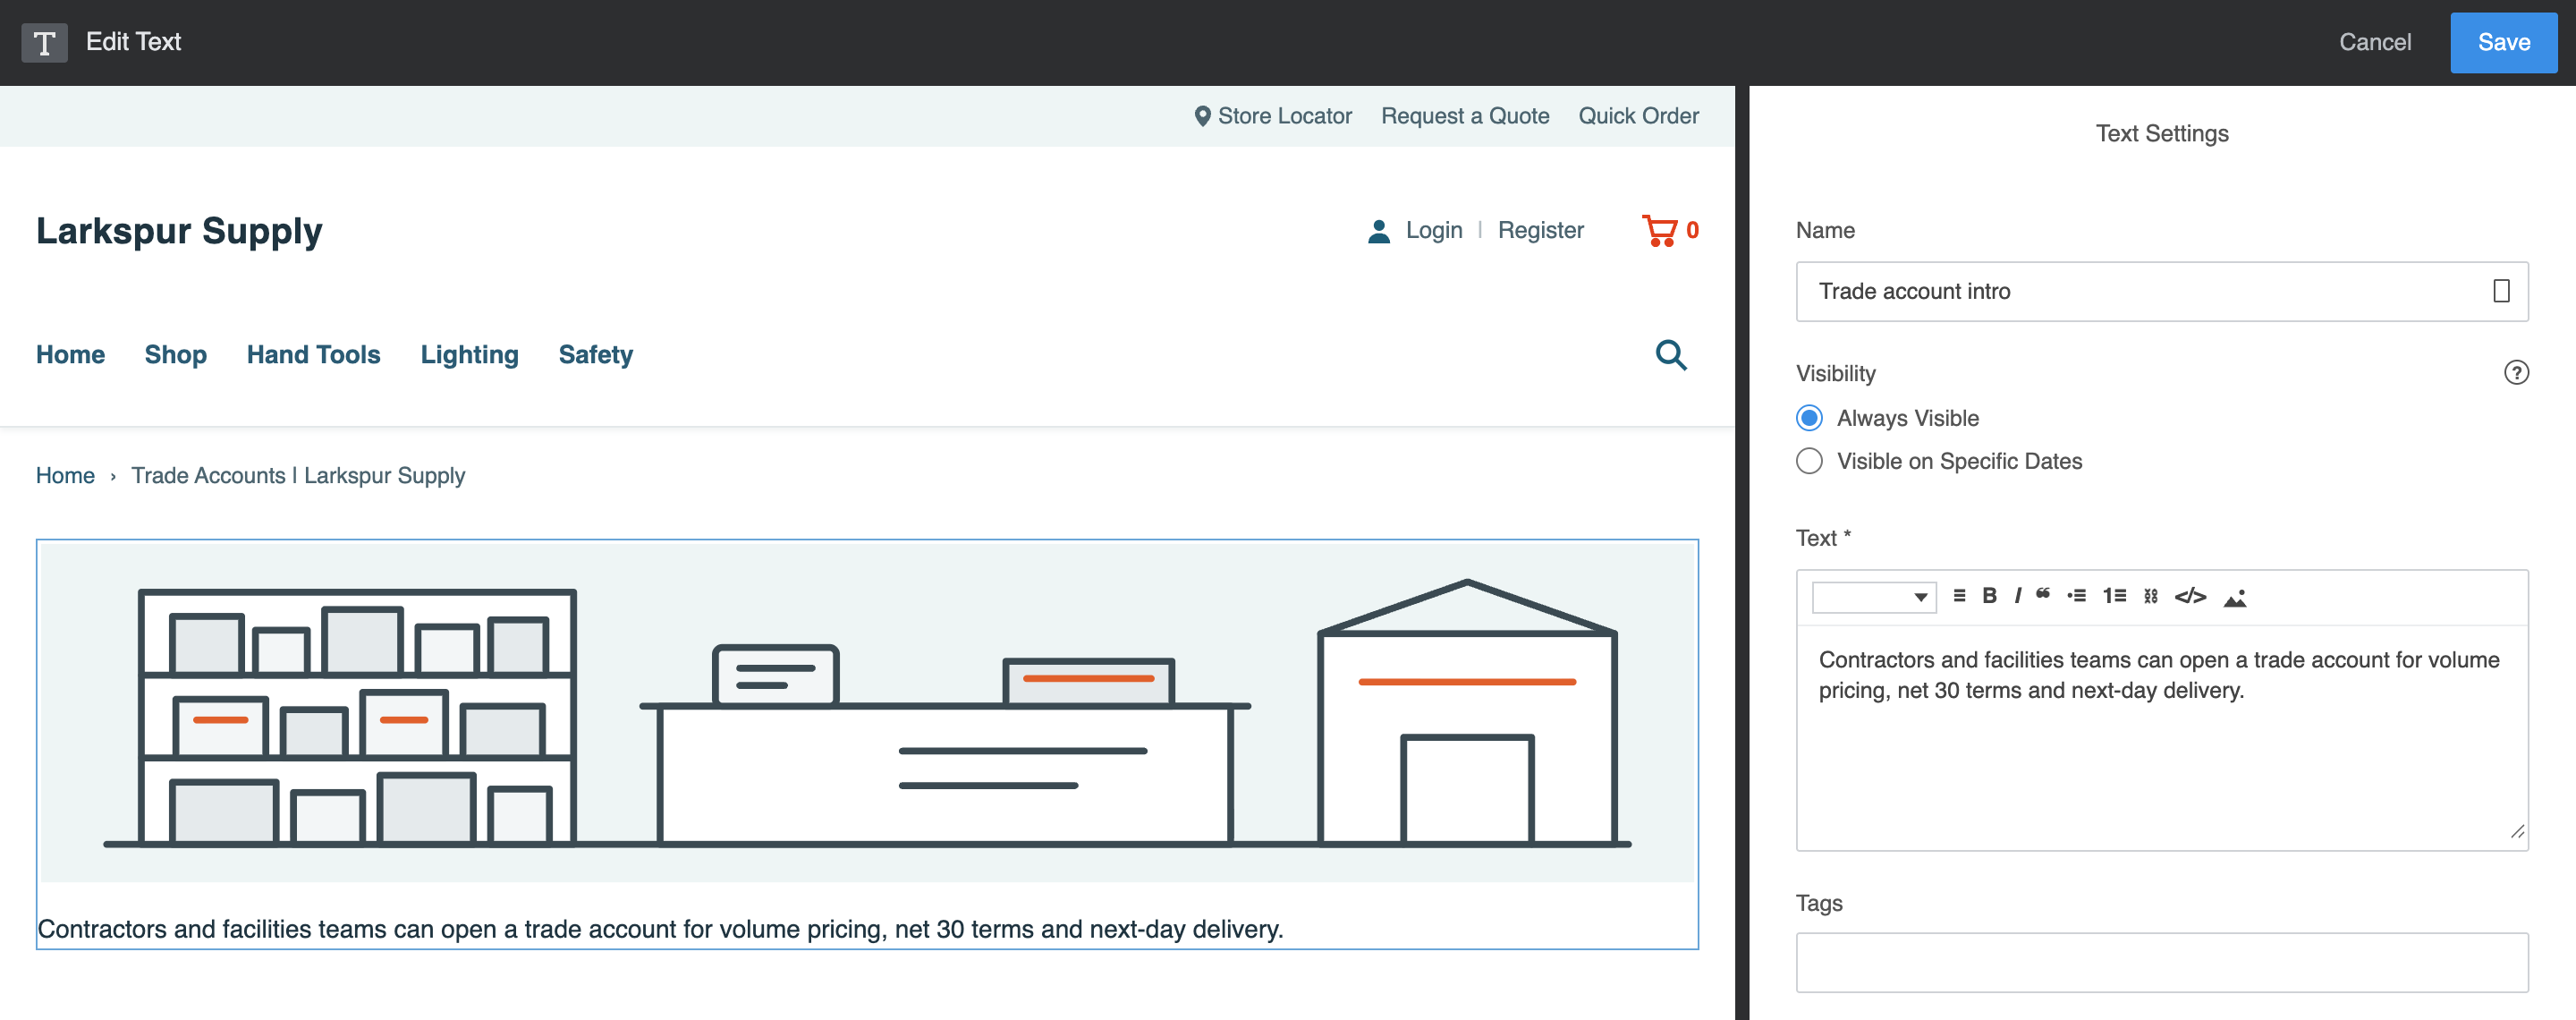Open the Safety menu item
2576x1020 pixels.
pos(595,355)
